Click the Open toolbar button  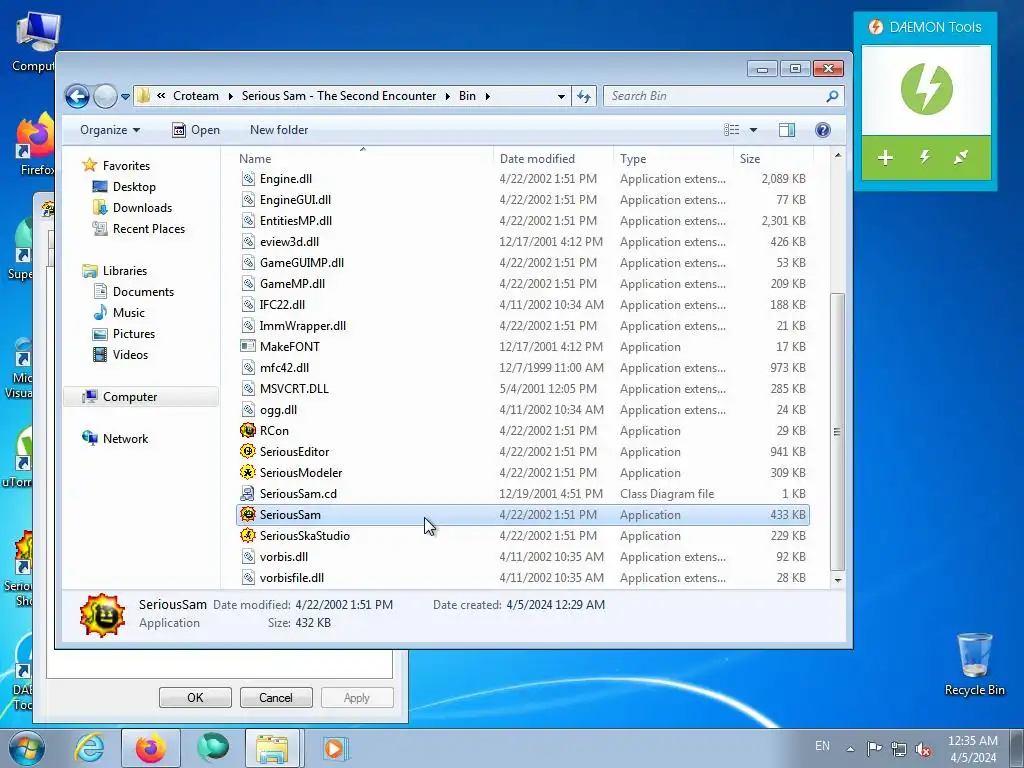click(196, 130)
